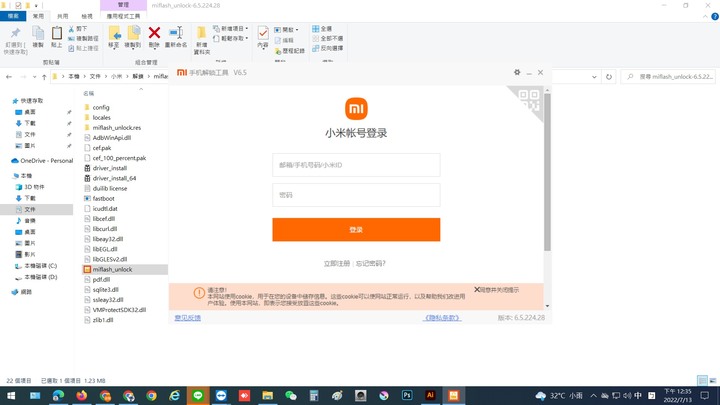Select OneDrive - Personal in navigation pane
This screenshot has width=720, height=405.
pyautogui.click(x=46, y=161)
